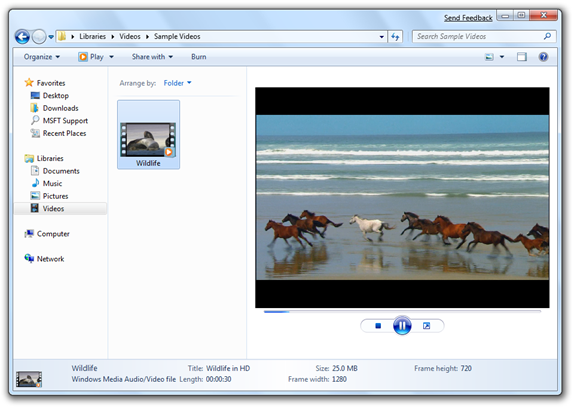Select Computer in the navigation pane

click(x=53, y=234)
